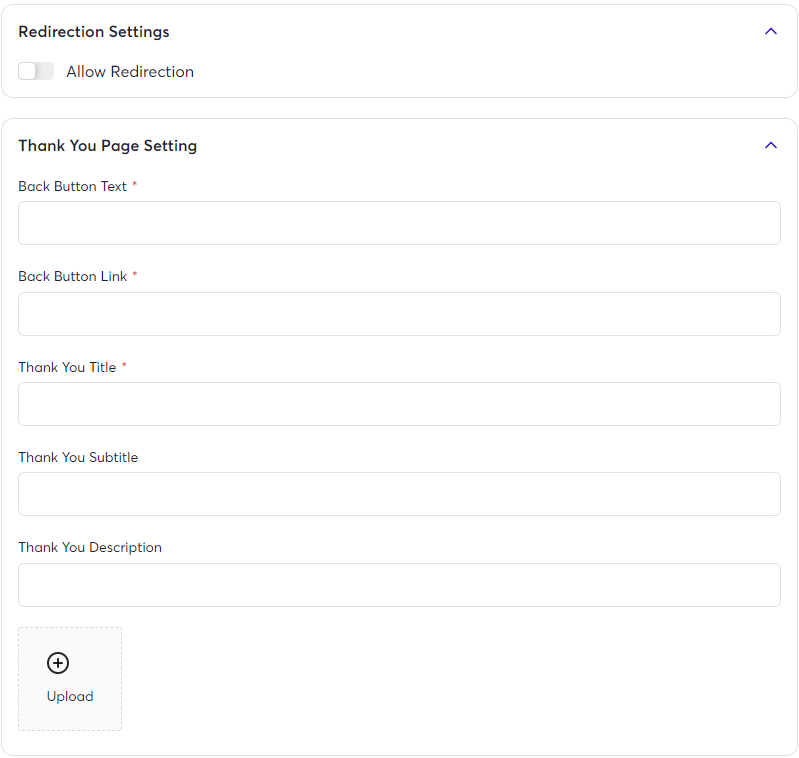Click the plus circle upload icon
This screenshot has width=799, height=758.
pos(58,663)
